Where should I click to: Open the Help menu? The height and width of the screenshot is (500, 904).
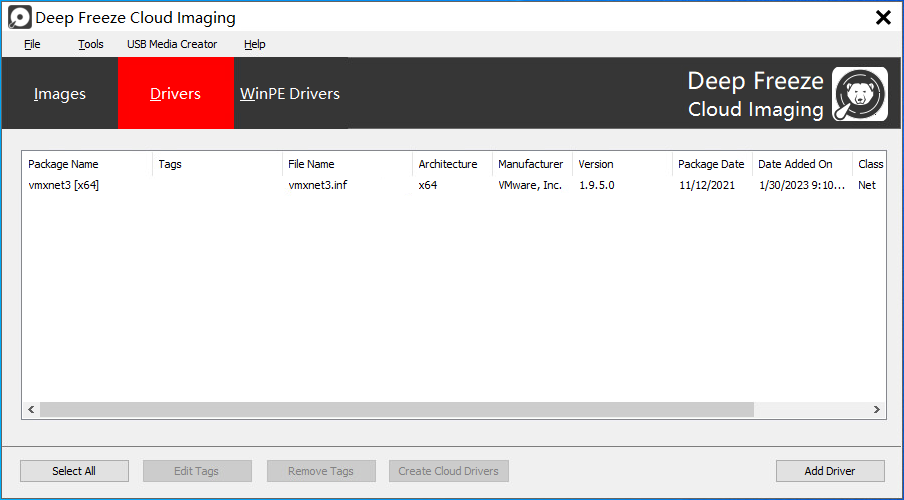click(254, 44)
